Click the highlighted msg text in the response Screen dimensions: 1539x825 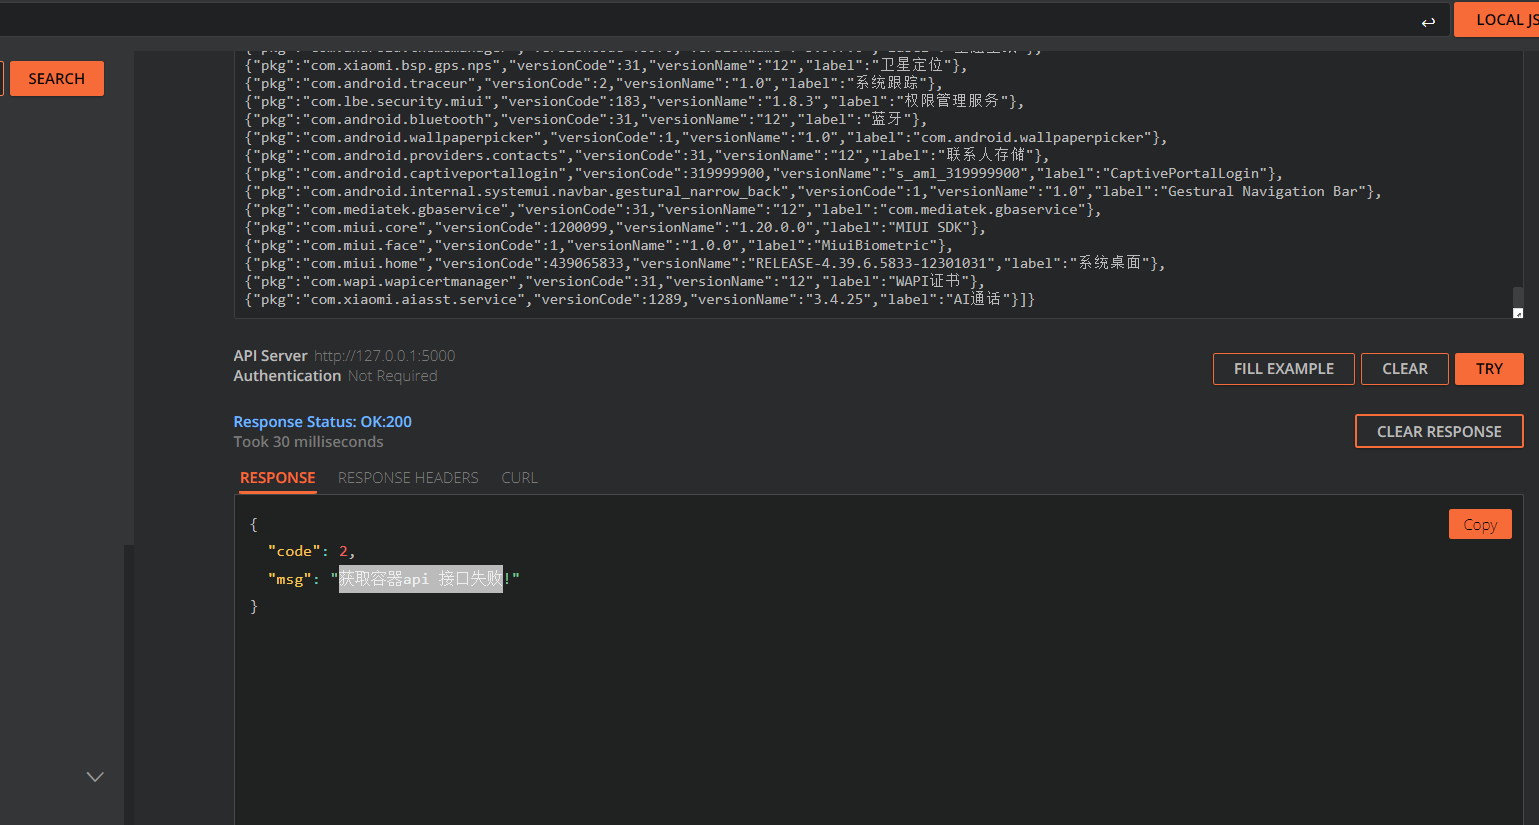coord(420,579)
